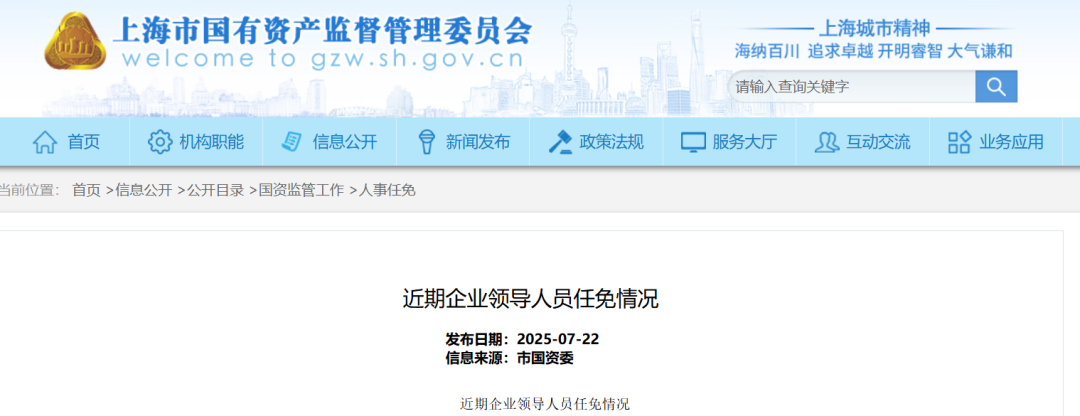
Task: Go to 国资监管工作 in the breadcrumb
Action: point(301,191)
